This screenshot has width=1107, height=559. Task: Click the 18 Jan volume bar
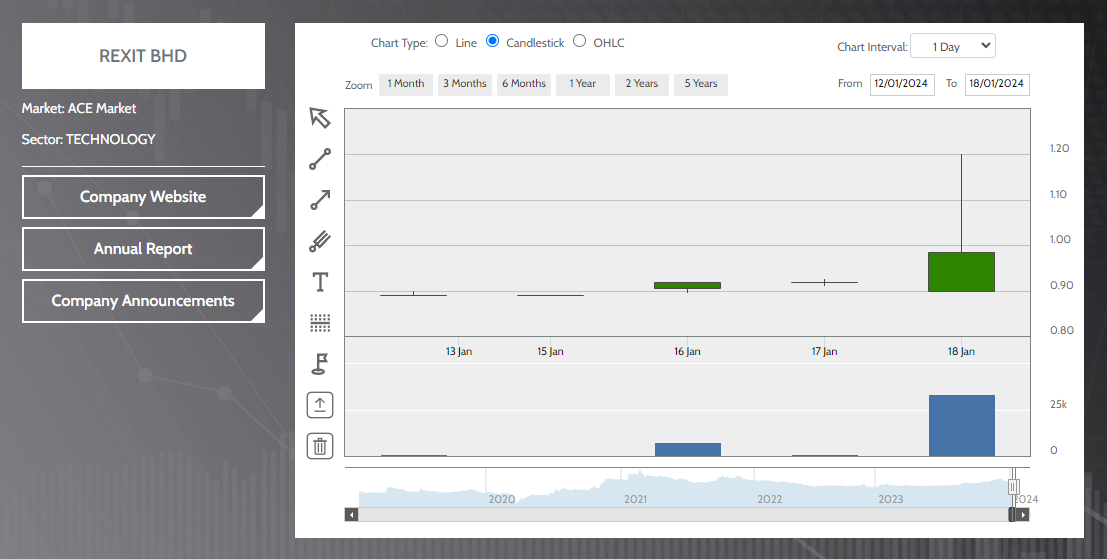[962, 426]
